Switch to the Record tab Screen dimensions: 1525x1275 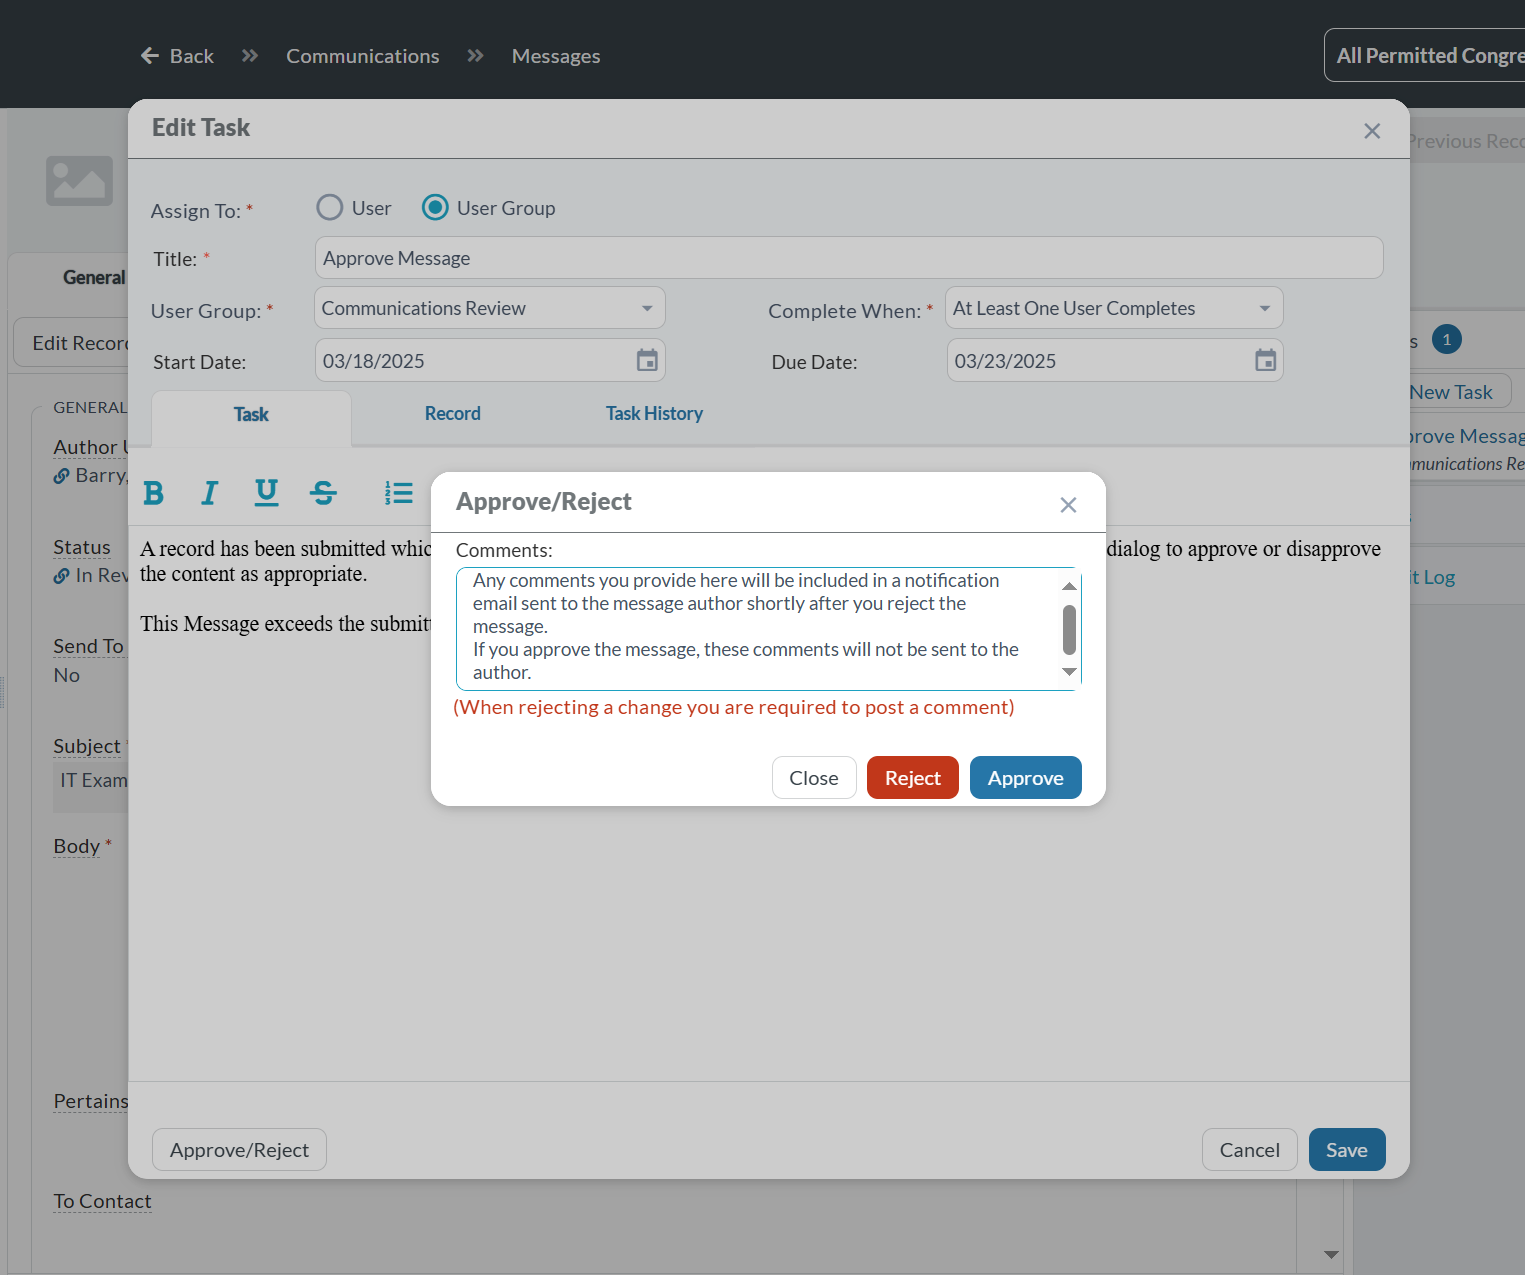pos(452,414)
